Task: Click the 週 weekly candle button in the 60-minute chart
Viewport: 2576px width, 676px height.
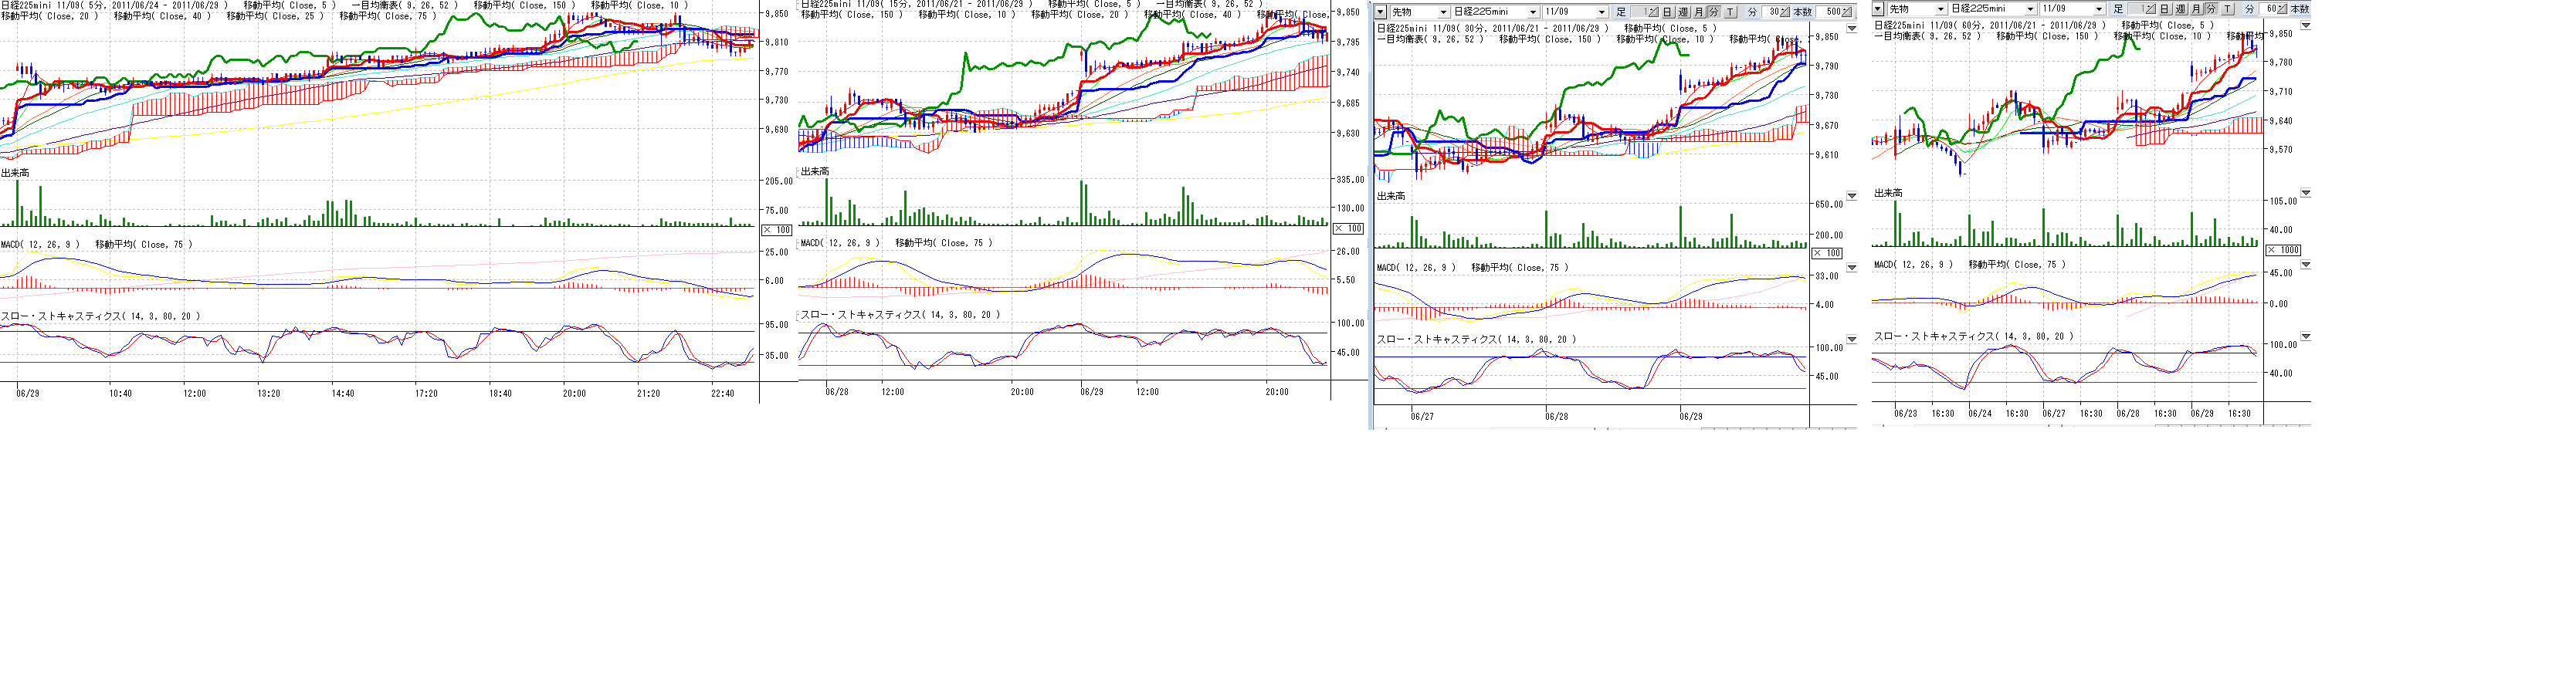Action: click(2181, 9)
